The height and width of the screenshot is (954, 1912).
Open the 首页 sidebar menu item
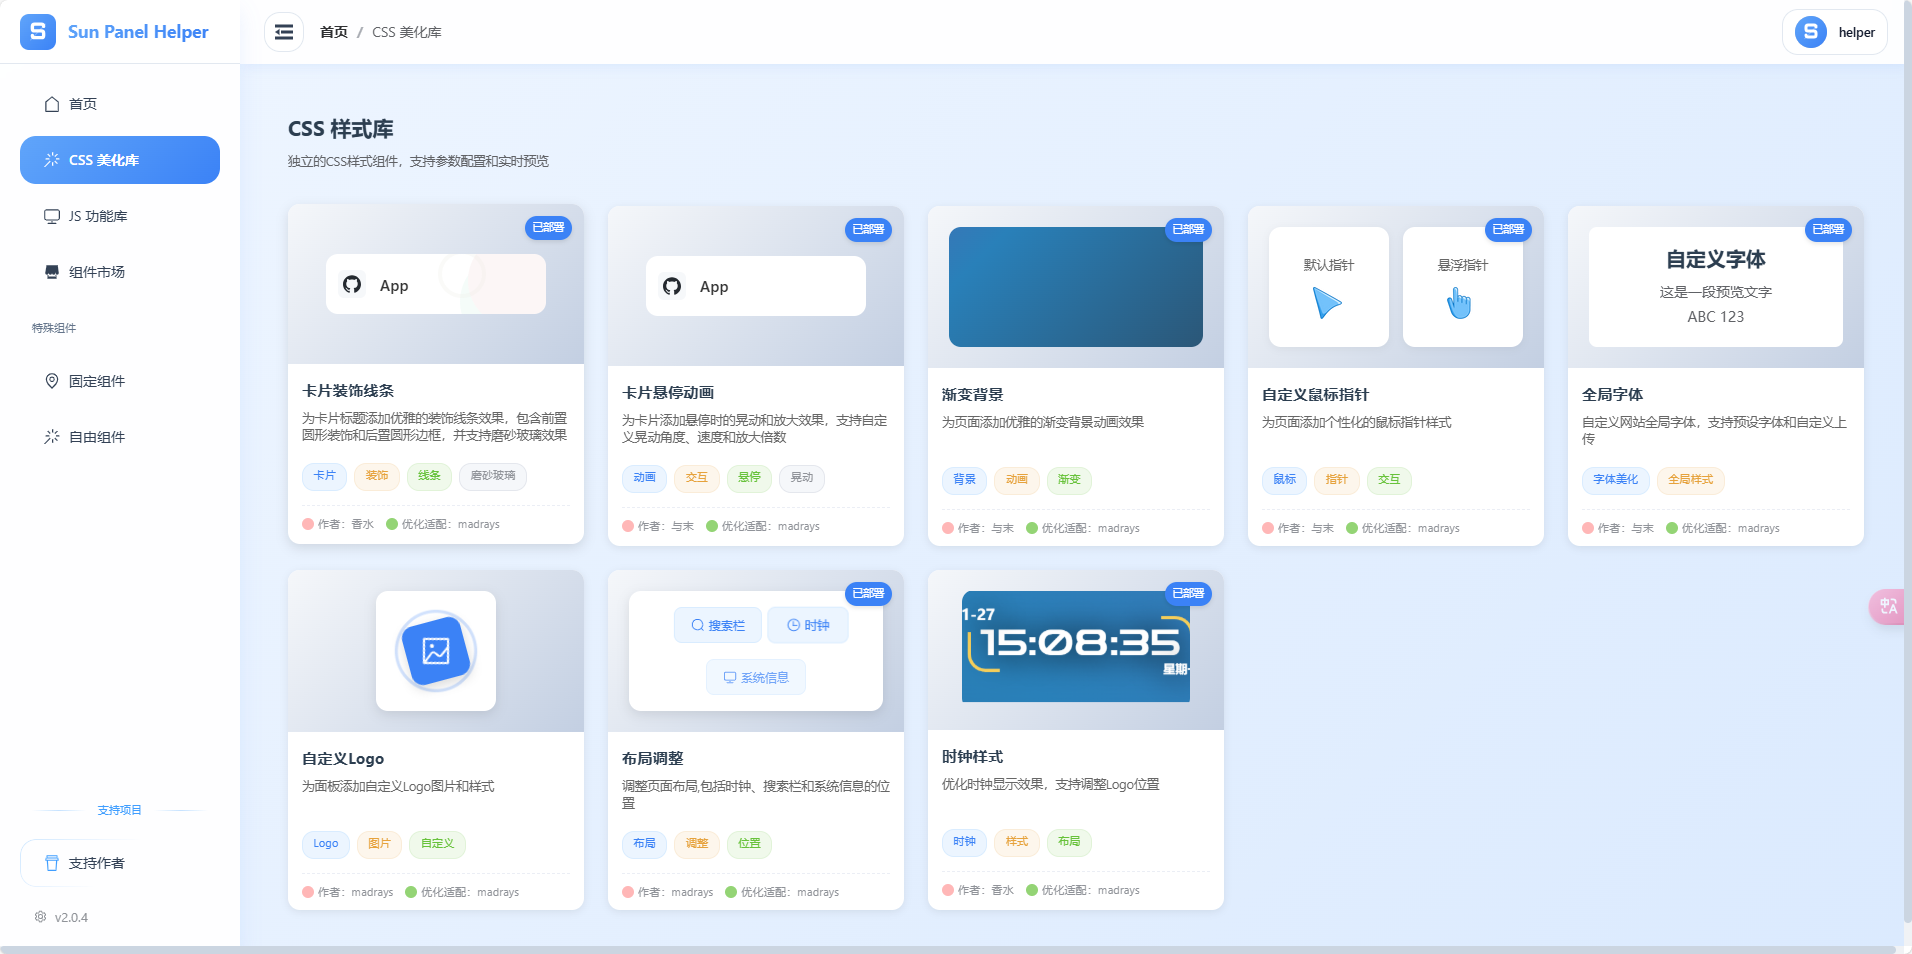[x=83, y=104]
